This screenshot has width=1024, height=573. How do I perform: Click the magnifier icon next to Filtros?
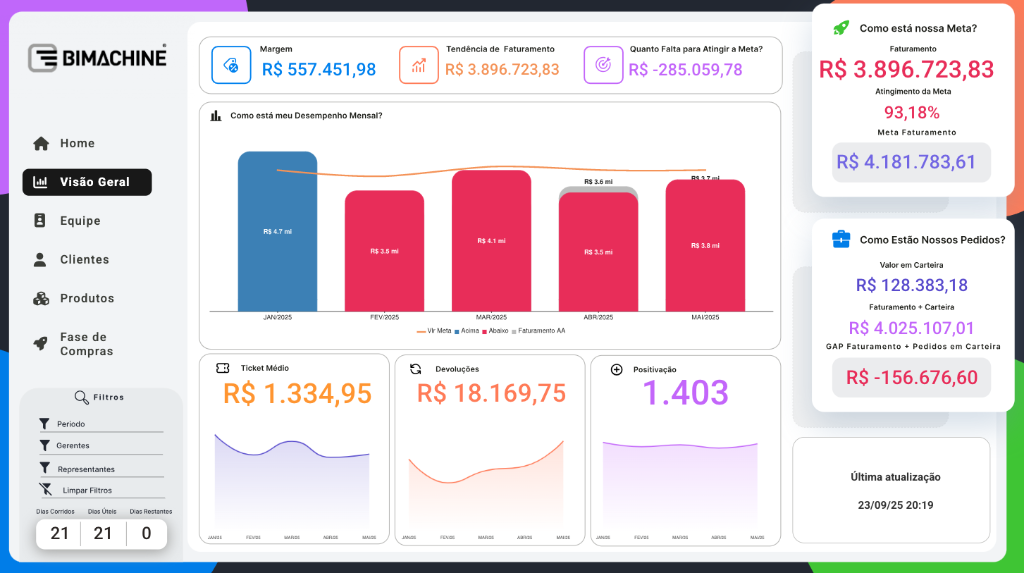(x=81, y=397)
